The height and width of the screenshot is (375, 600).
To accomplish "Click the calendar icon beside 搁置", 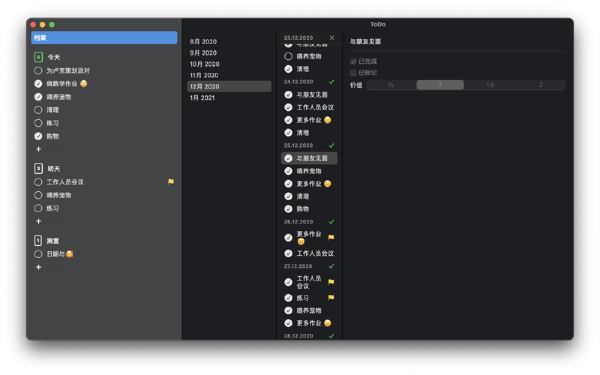I will (x=38, y=241).
